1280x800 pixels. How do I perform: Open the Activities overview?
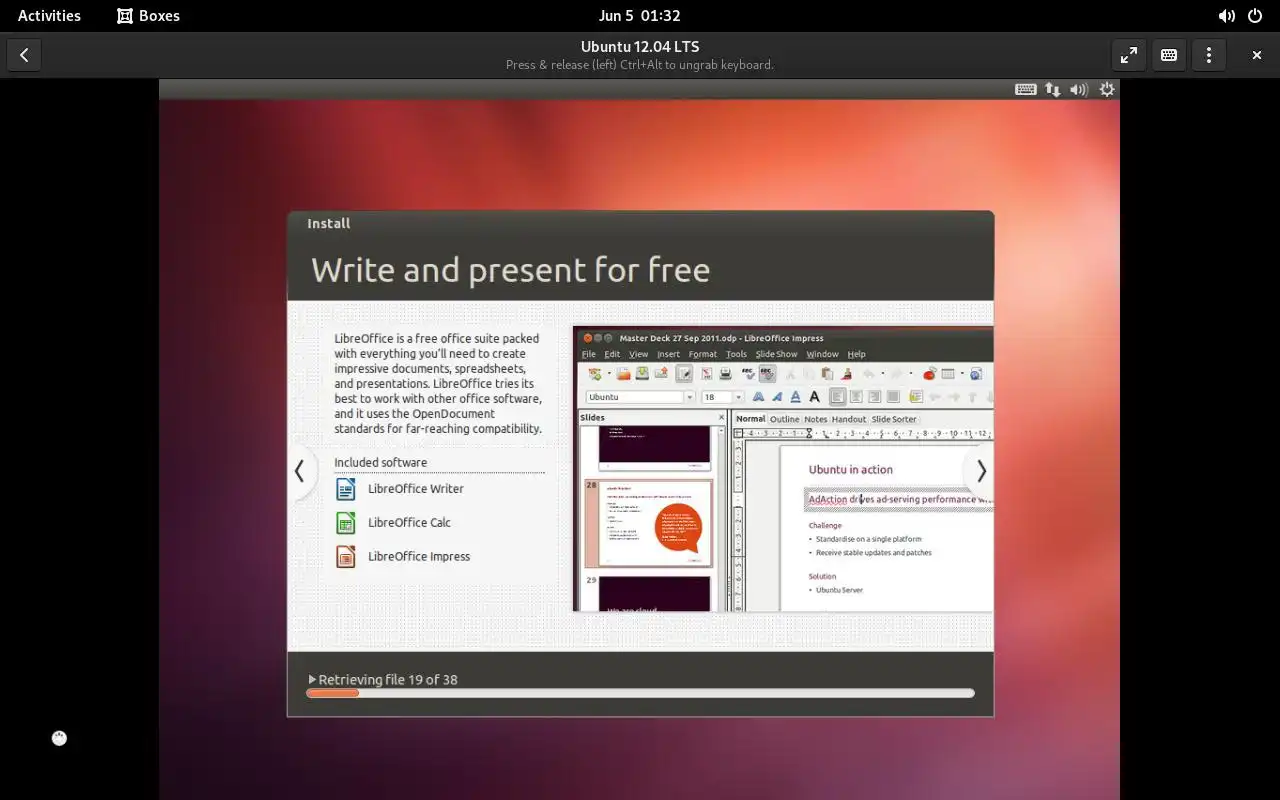(49, 16)
